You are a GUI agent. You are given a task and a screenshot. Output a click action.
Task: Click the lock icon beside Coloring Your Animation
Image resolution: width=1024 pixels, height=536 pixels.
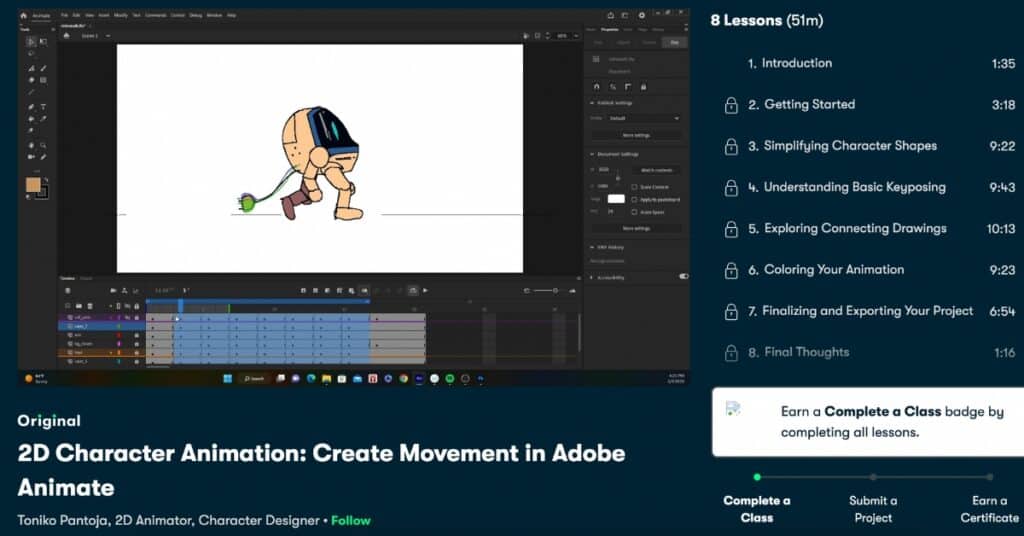pos(731,270)
